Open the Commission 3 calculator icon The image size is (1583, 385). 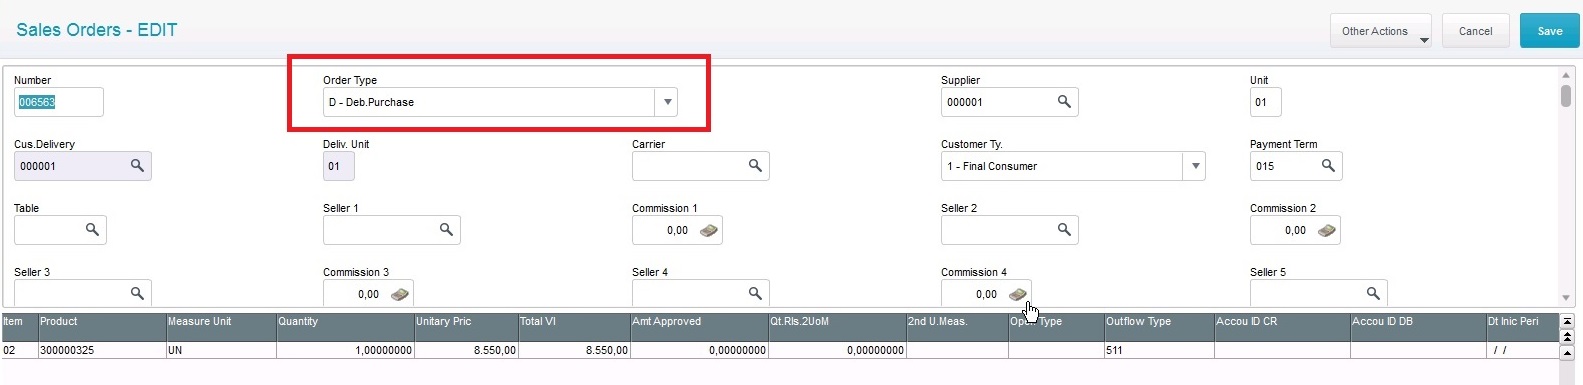399,294
